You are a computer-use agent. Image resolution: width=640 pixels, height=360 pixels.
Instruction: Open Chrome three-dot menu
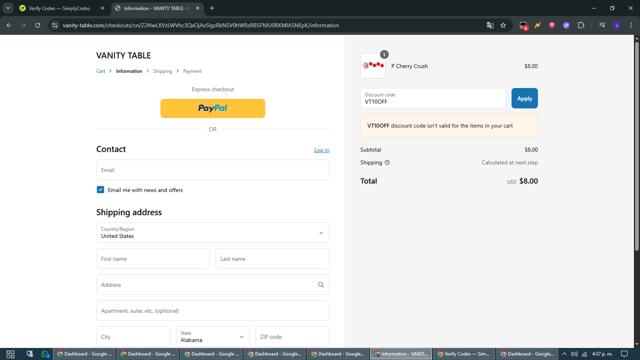(x=631, y=25)
